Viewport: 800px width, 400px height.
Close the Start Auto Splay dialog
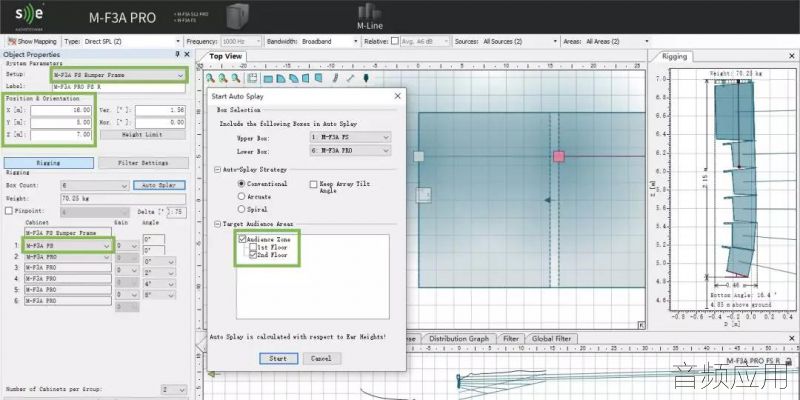397,96
